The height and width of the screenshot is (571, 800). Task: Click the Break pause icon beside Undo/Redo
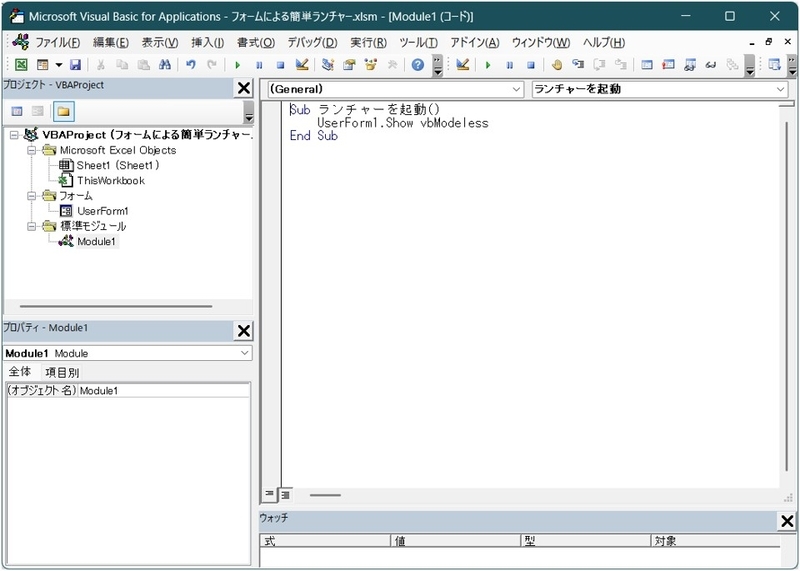coord(259,65)
